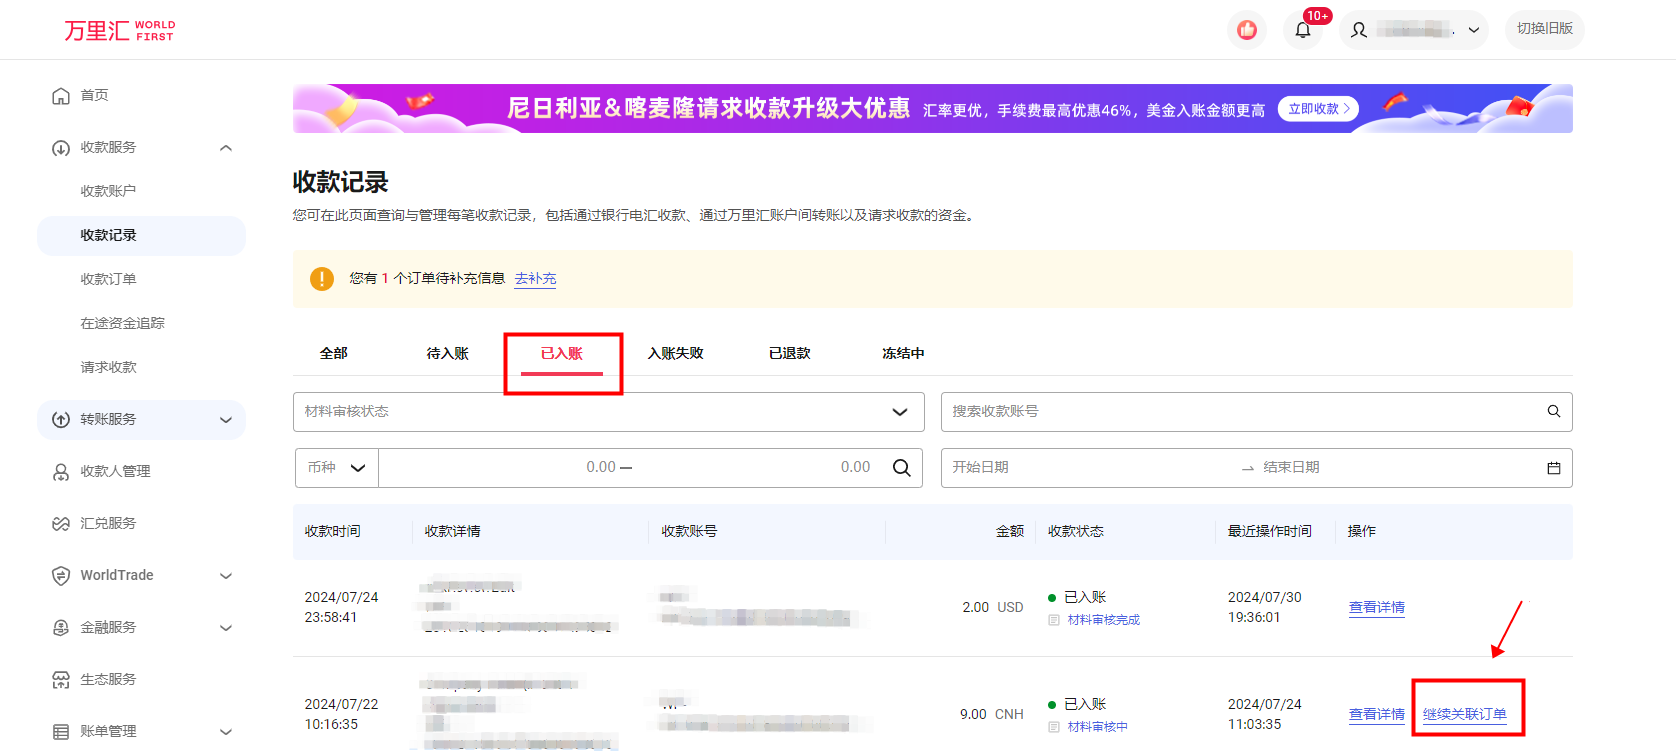This screenshot has width=1676, height=752.
Task: Click the 汇兑服务 exchange icon
Action: [x=61, y=524]
